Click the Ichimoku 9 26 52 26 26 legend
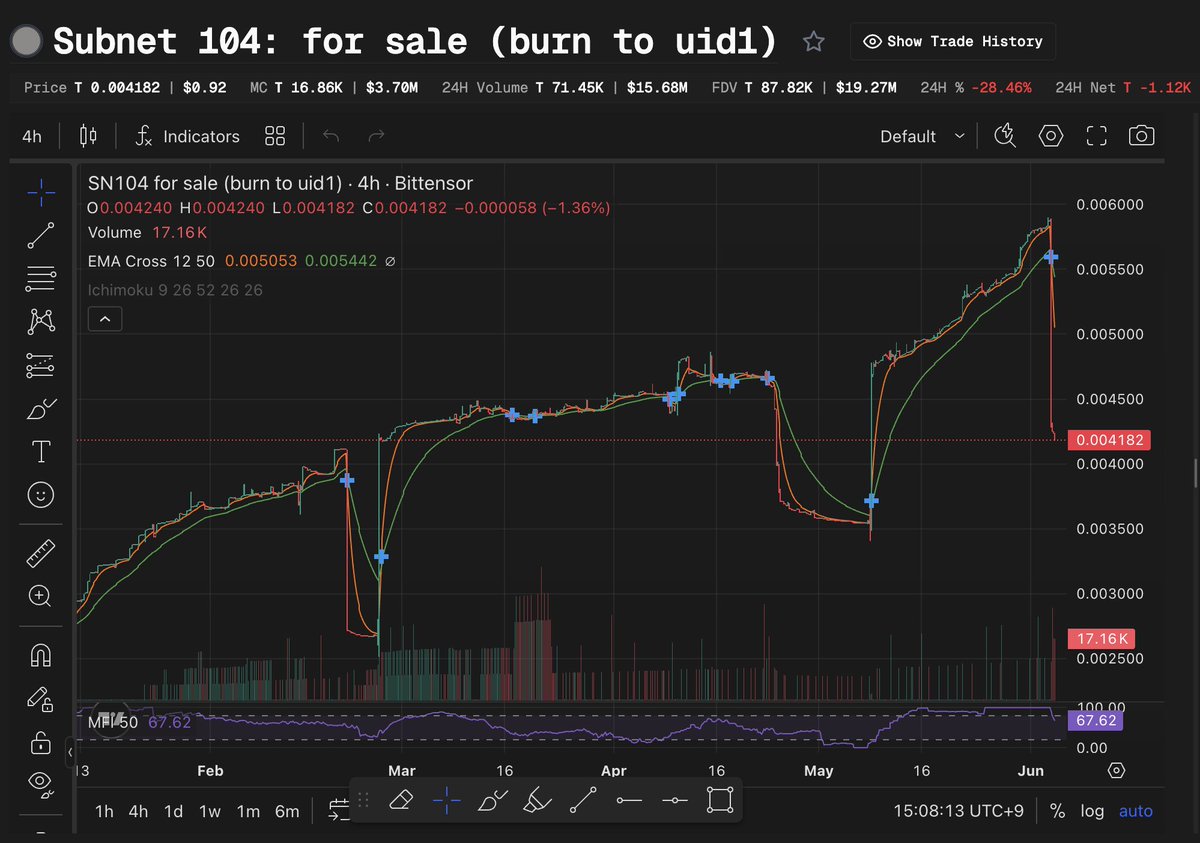Viewport: 1200px width, 843px height. coord(175,290)
